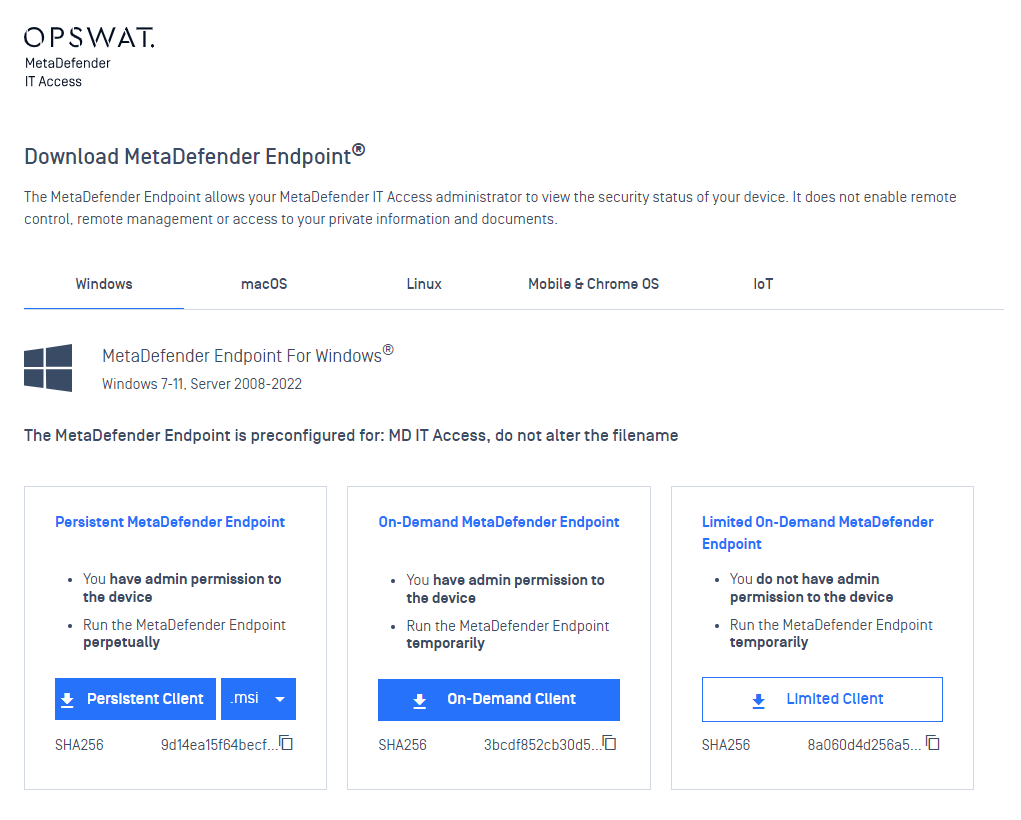Image resolution: width=1021 pixels, height=820 pixels.
Task: Switch to the macOS tab
Action: pyautogui.click(x=264, y=284)
